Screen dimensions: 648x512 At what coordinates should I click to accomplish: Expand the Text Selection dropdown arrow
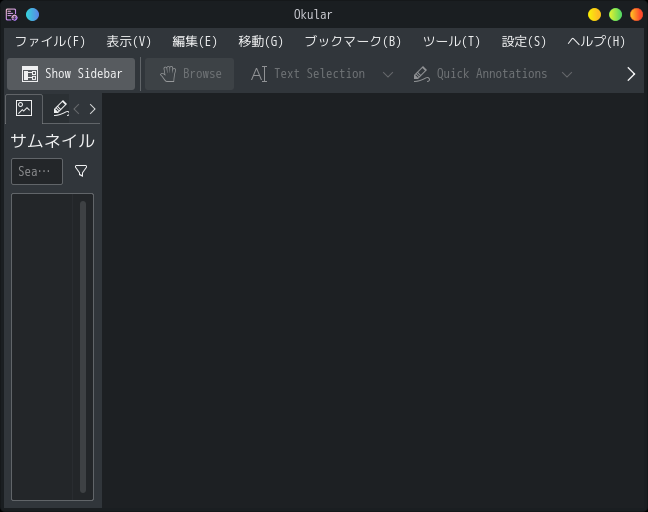(388, 74)
